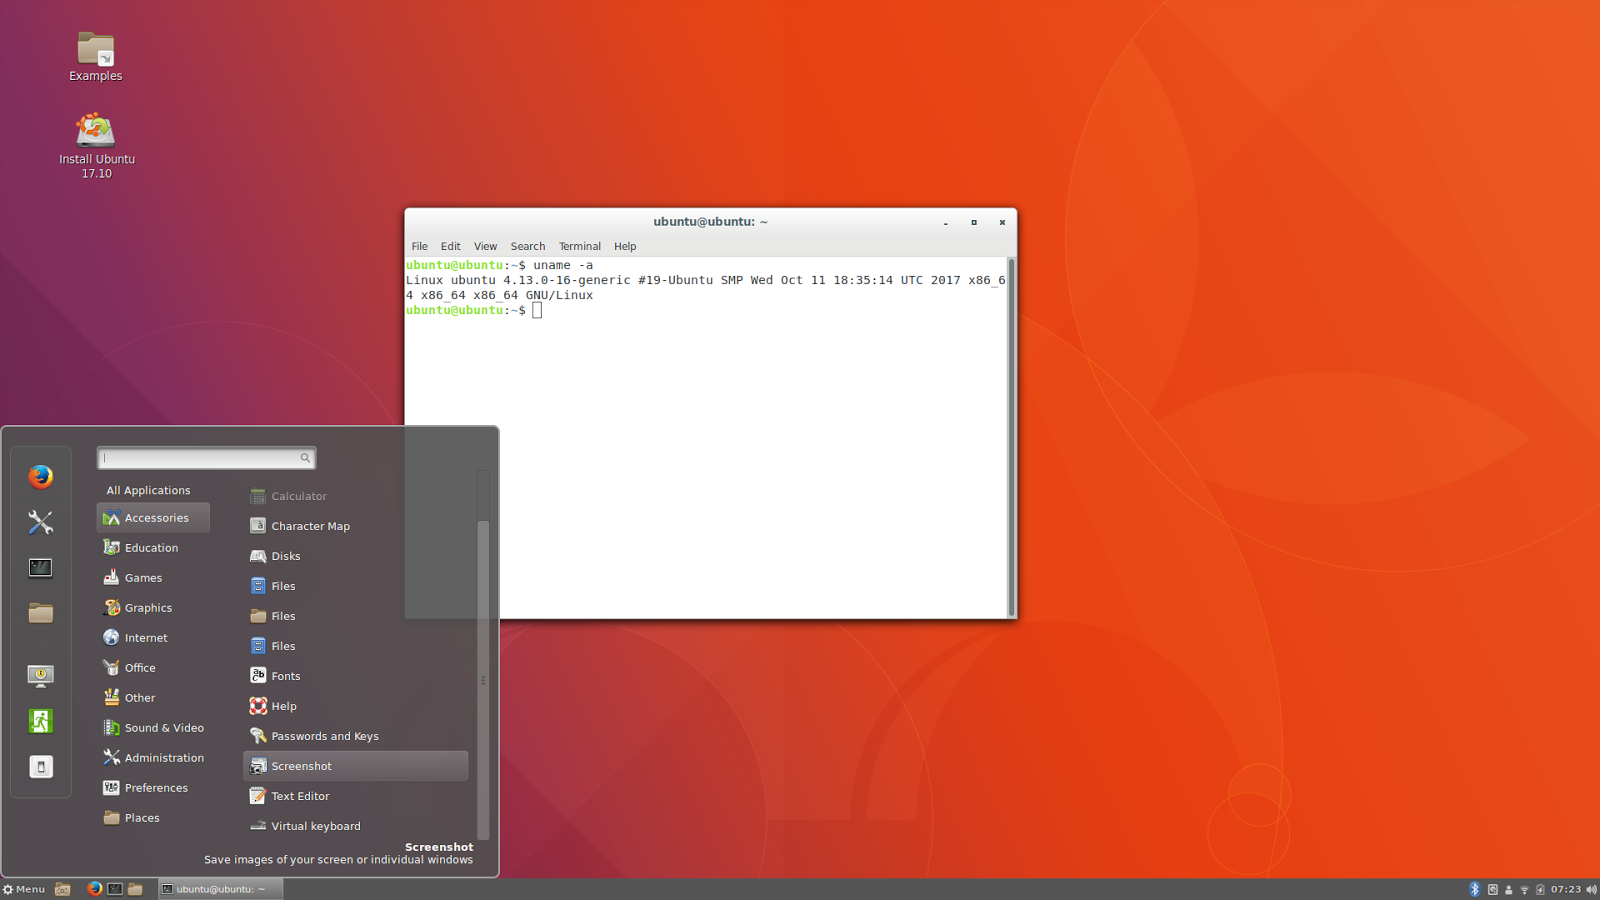The image size is (1600, 900).
Task: Log out using the green exit icon
Action: (x=40, y=720)
